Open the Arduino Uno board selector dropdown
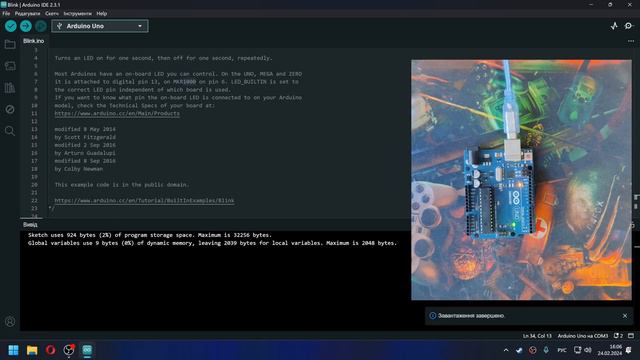The width and height of the screenshot is (640, 360). (100, 26)
